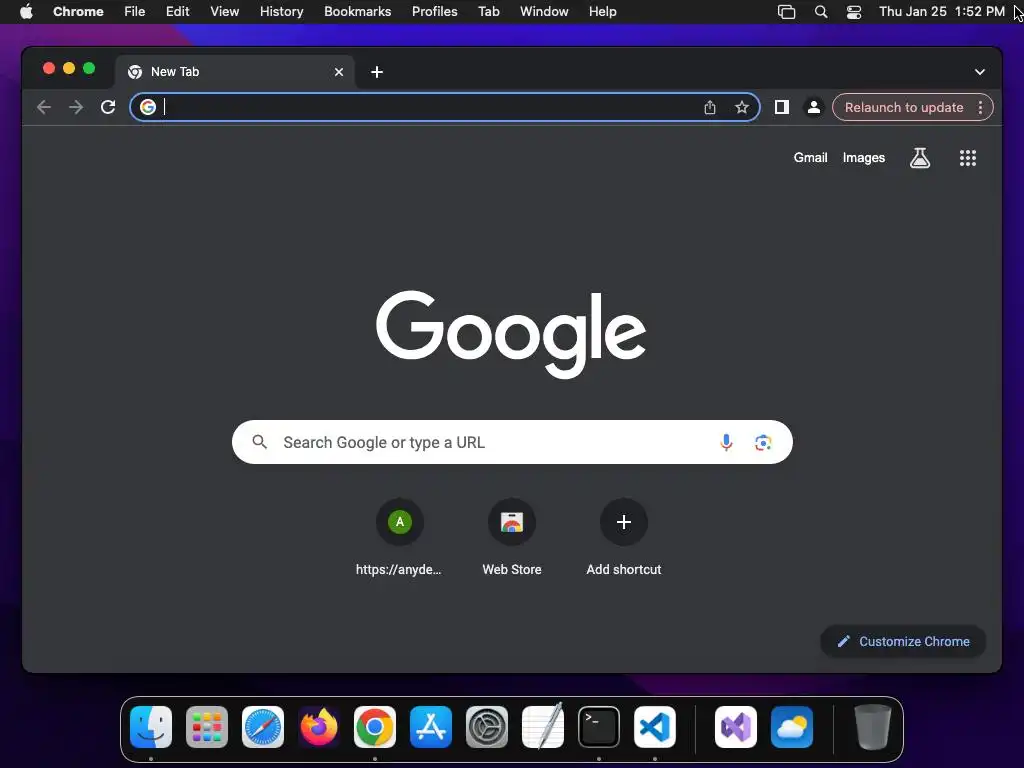The width and height of the screenshot is (1024, 768).
Task: Open the profile avatar menu
Action: coord(814,107)
